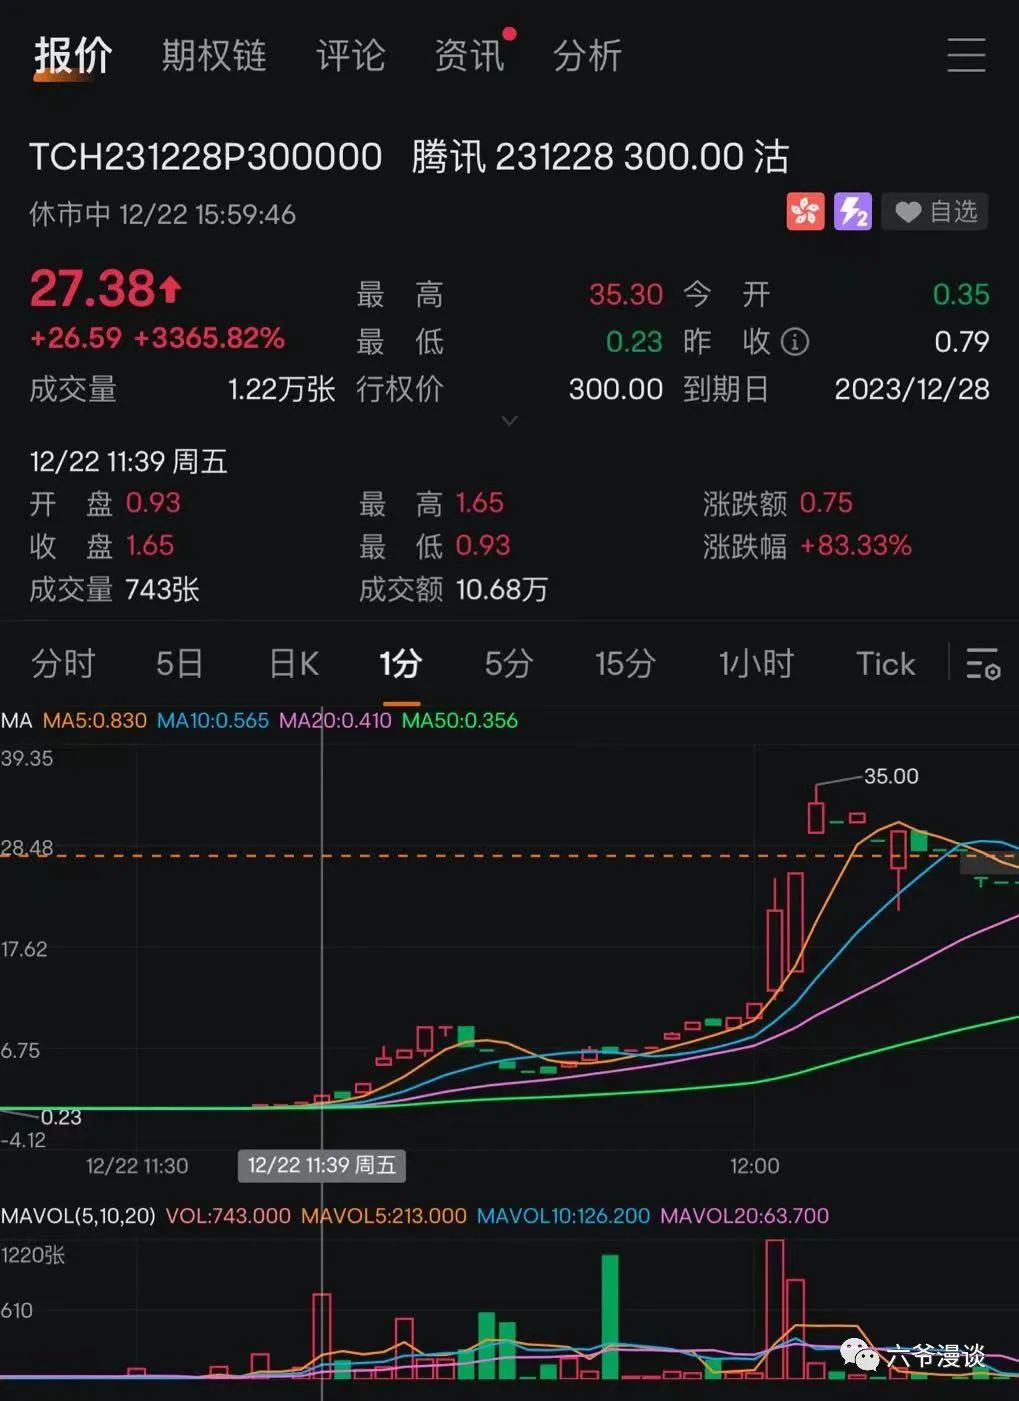Image resolution: width=1019 pixels, height=1401 pixels.
Task: Select the 5日 chart period
Action: pos(179,664)
